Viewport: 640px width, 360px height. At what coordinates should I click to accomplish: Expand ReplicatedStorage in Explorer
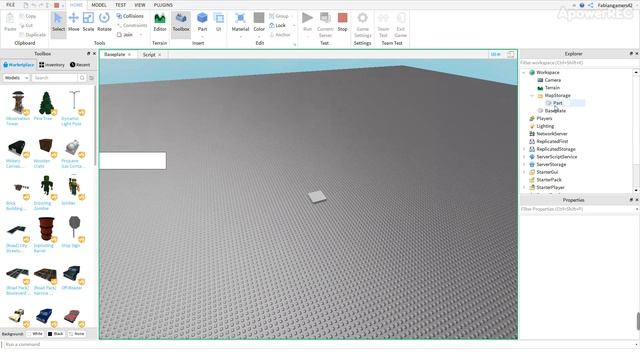pyautogui.click(x=524, y=149)
